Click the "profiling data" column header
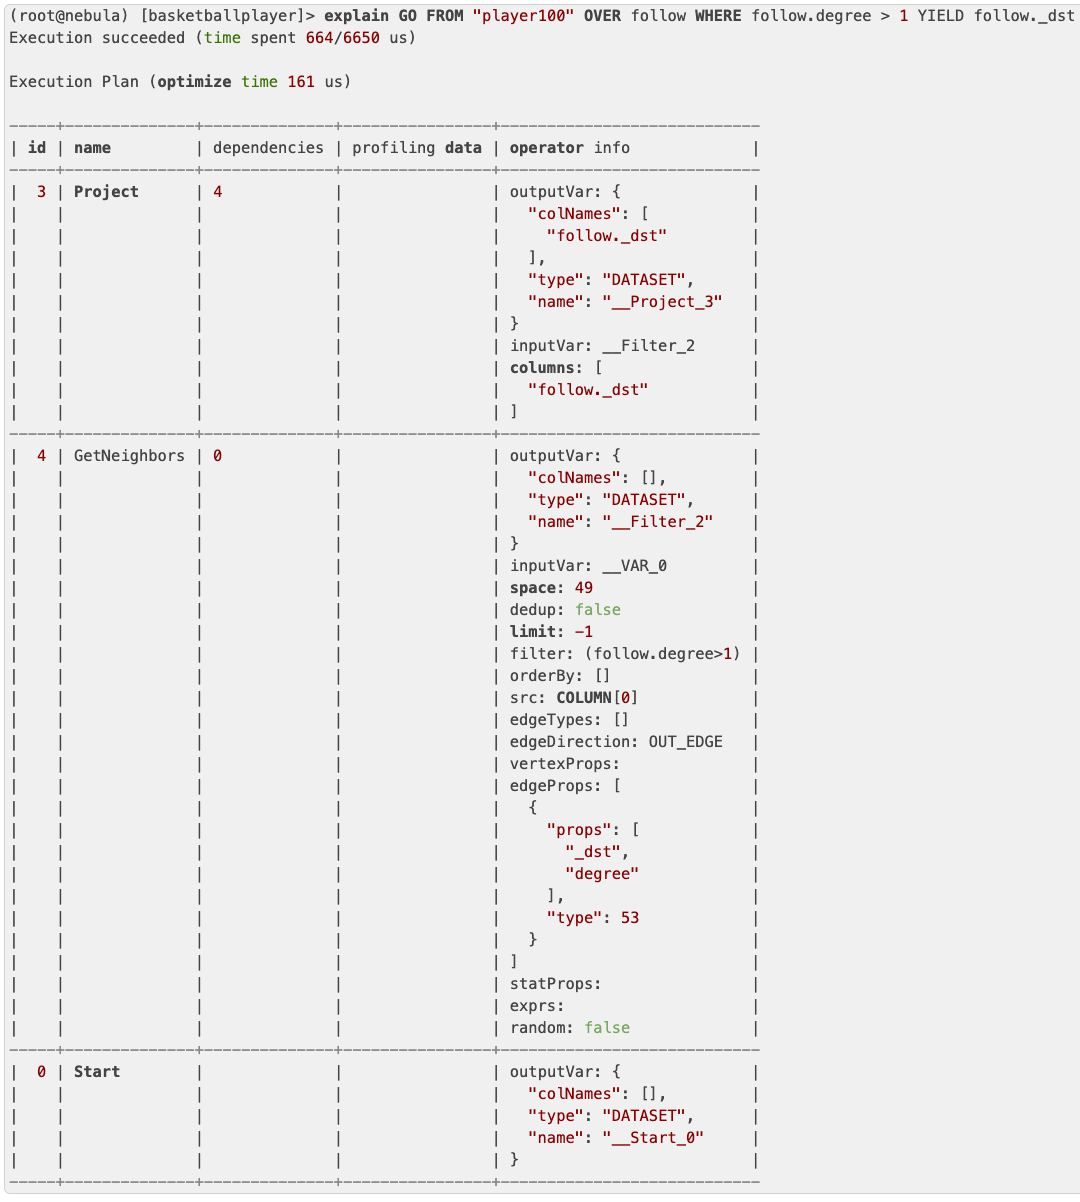The width and height of the screenshot is (1080, 1202). (x=416, y=148)
